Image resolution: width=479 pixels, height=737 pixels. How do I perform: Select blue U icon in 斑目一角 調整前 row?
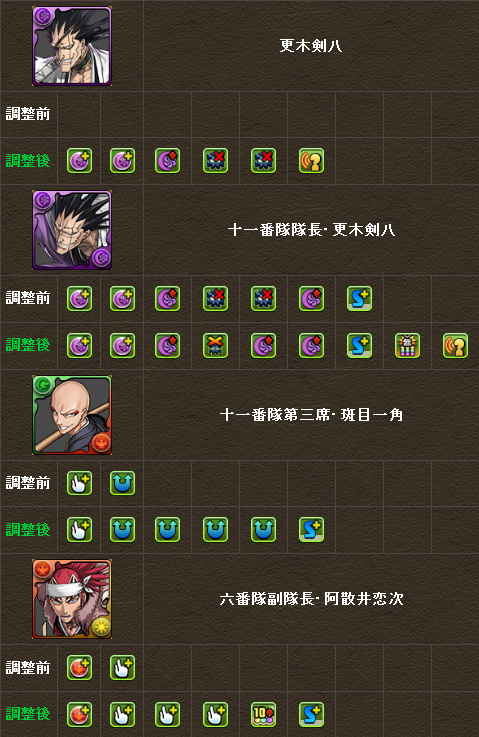pyautogui.click(x=123, y=483)
